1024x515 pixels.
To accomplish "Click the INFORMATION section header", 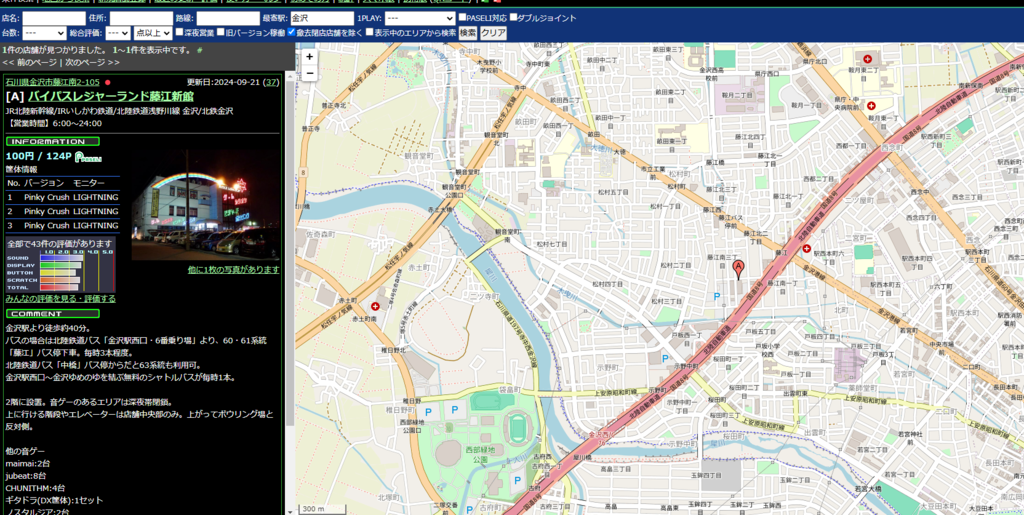I will click(52, 142).
